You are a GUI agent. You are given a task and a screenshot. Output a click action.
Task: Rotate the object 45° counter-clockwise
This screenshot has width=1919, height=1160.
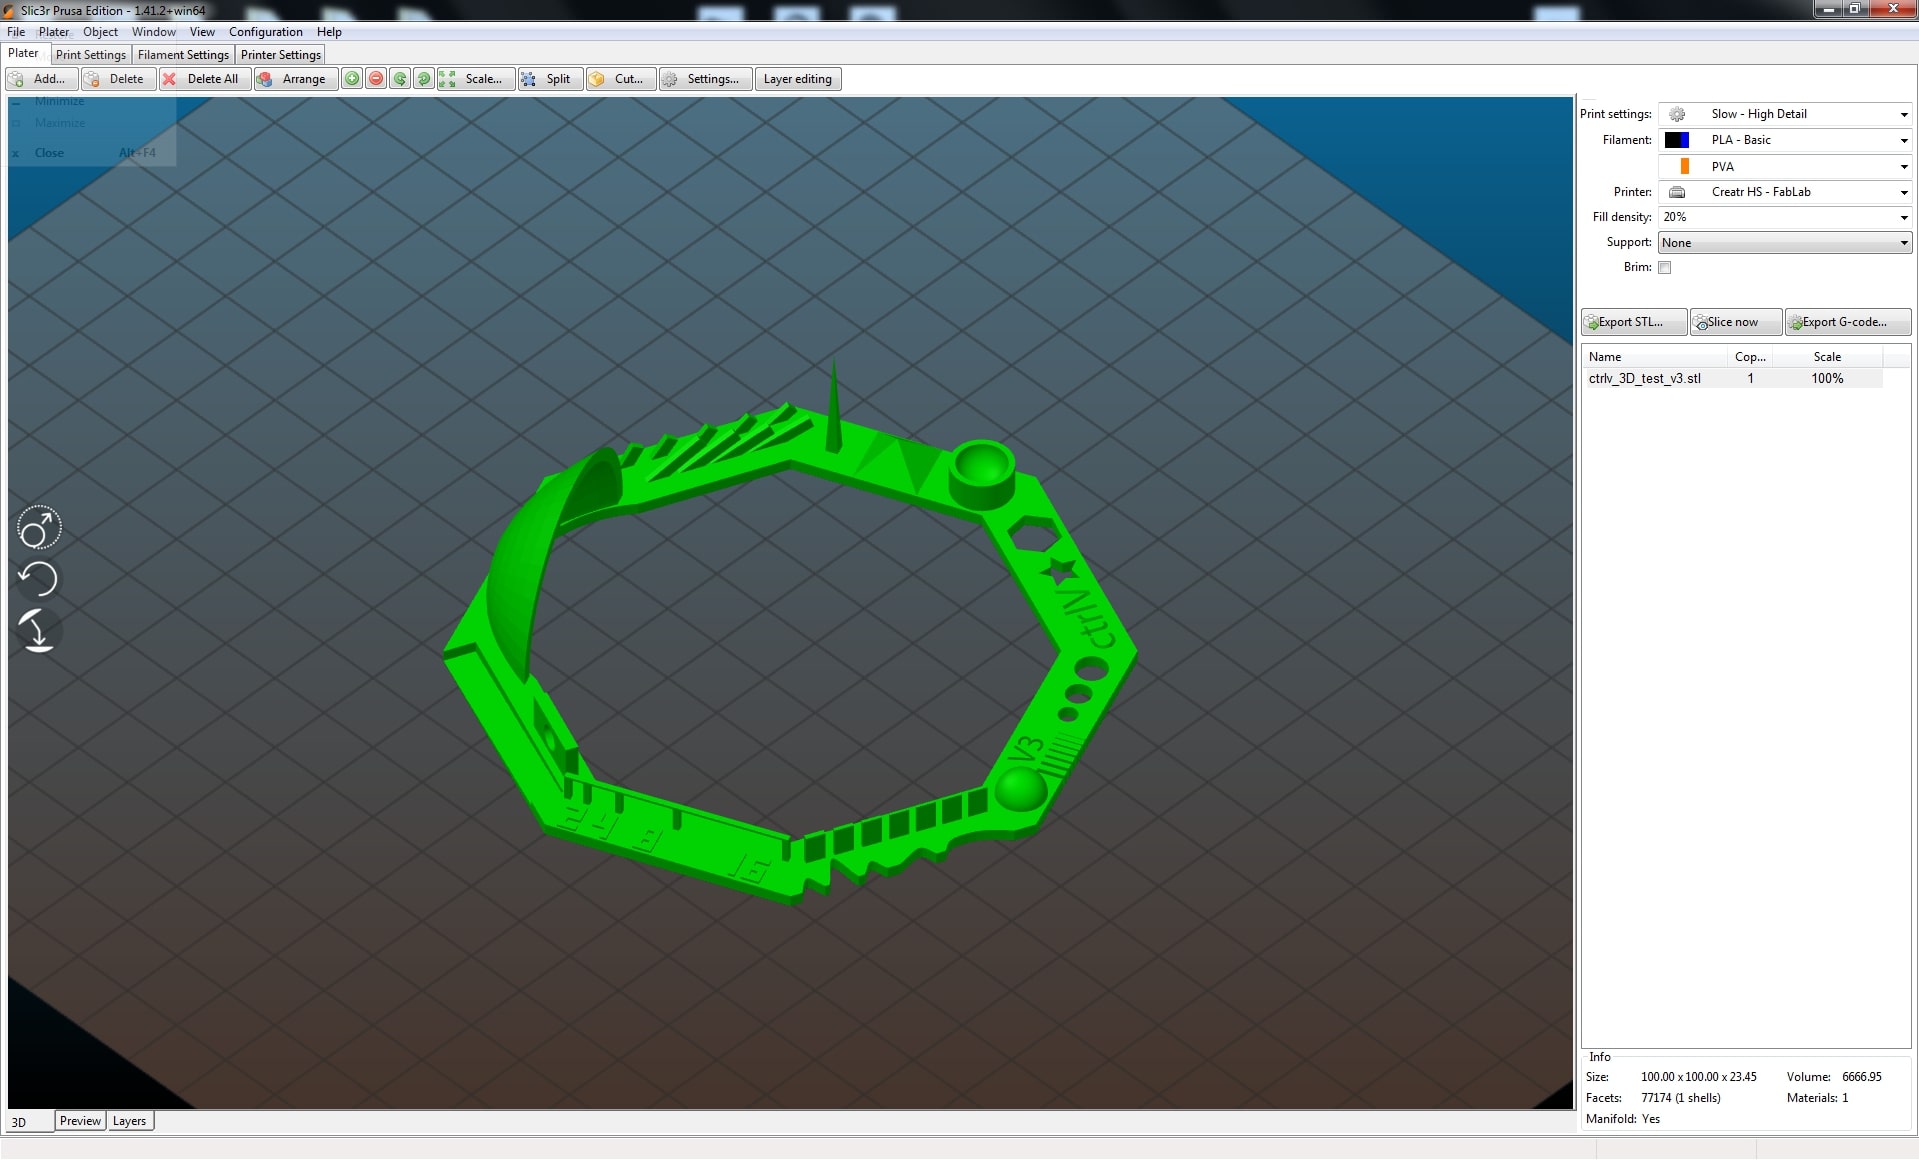click(400, 79)
